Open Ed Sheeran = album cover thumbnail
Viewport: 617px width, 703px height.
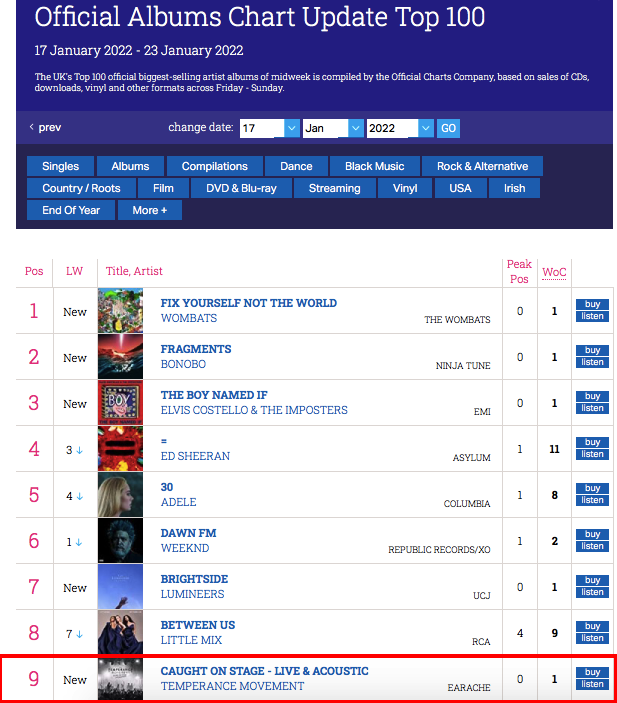[120, 449]
